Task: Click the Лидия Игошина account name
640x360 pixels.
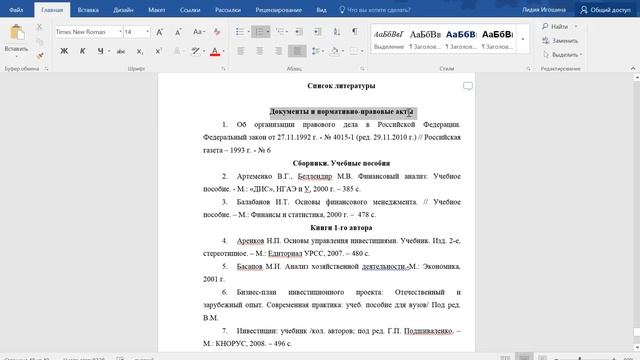Action: click(x=544, y=10)
